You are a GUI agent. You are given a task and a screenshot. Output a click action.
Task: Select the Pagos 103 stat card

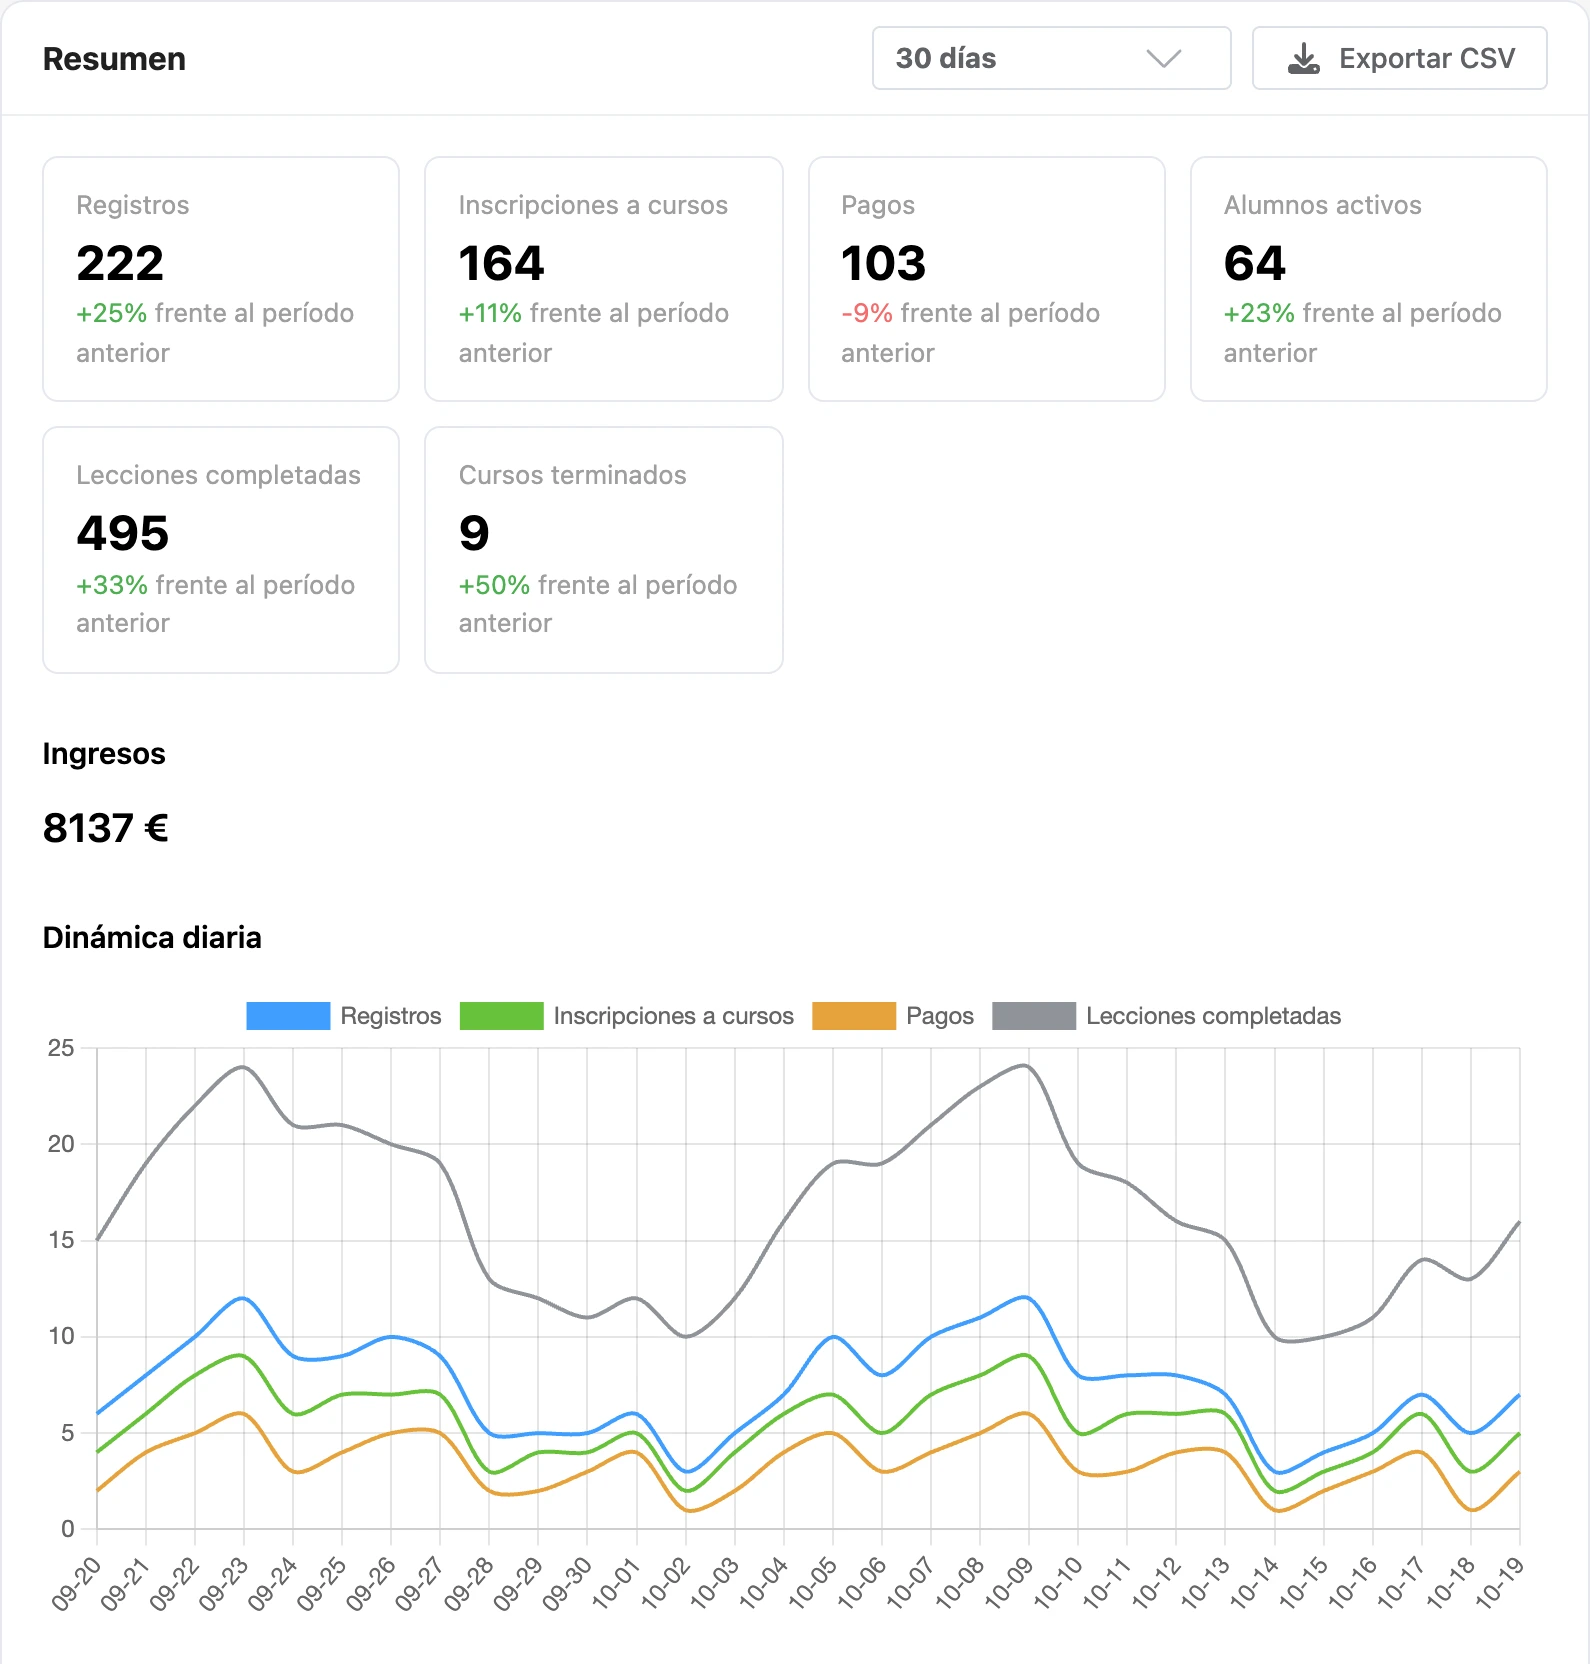987,279
